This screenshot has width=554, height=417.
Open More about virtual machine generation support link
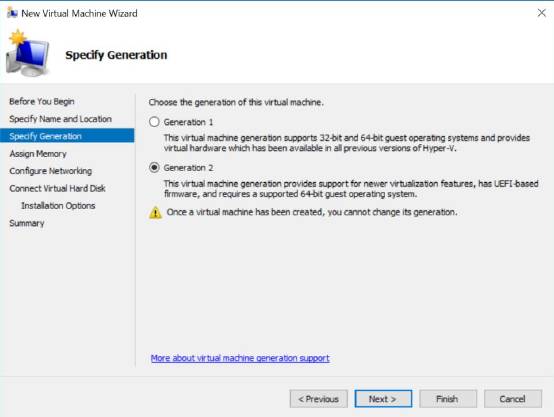tap(240, 358)
